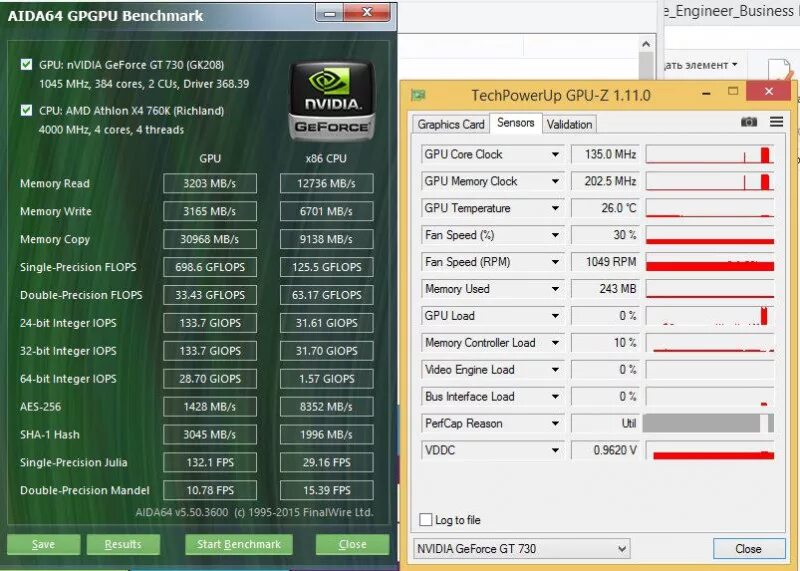Open Bus Interface Load dropdown
The height and width of the screenshot is (571, 800).
click(555, 396)
